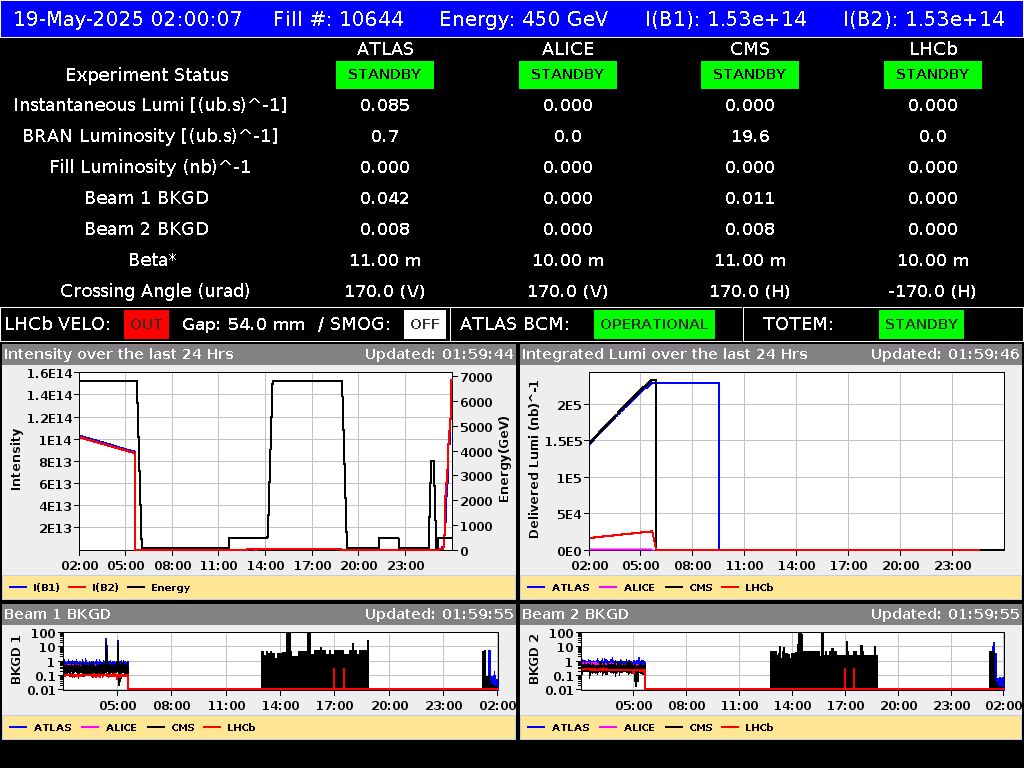
Task: Click the CMS STANDBY status indicator
Action: (750, 74)
